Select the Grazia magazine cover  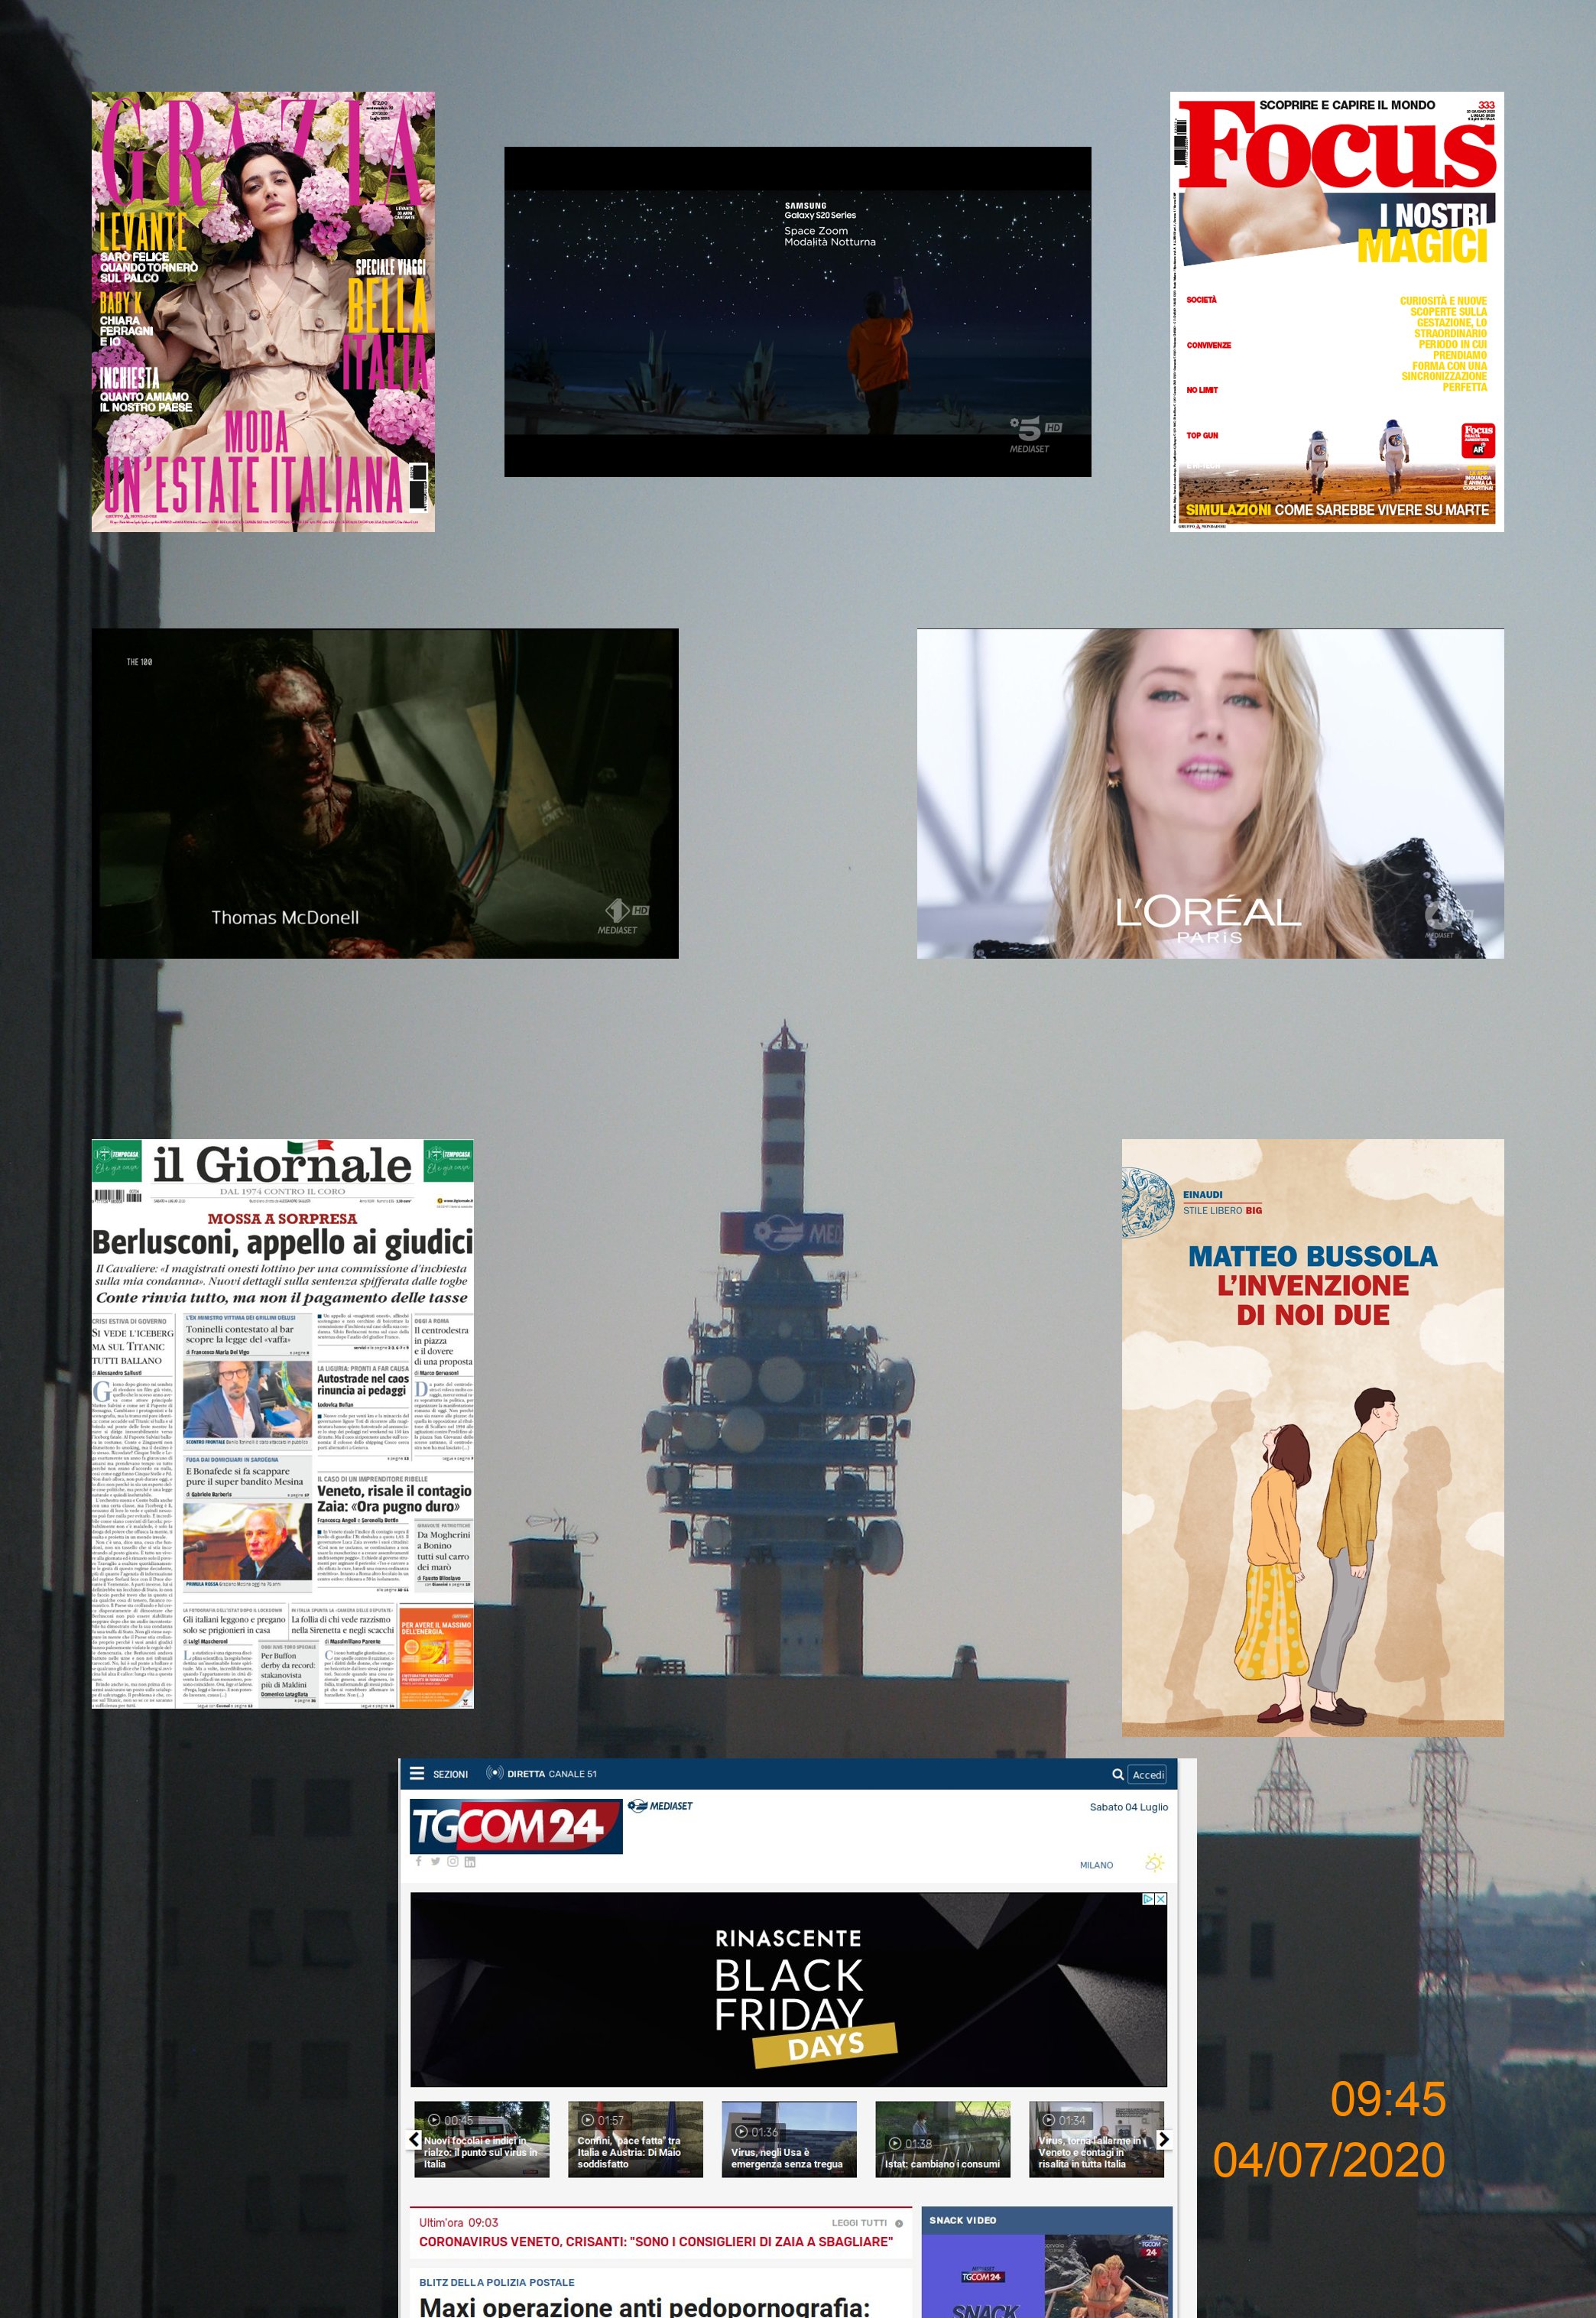point(263,311)
